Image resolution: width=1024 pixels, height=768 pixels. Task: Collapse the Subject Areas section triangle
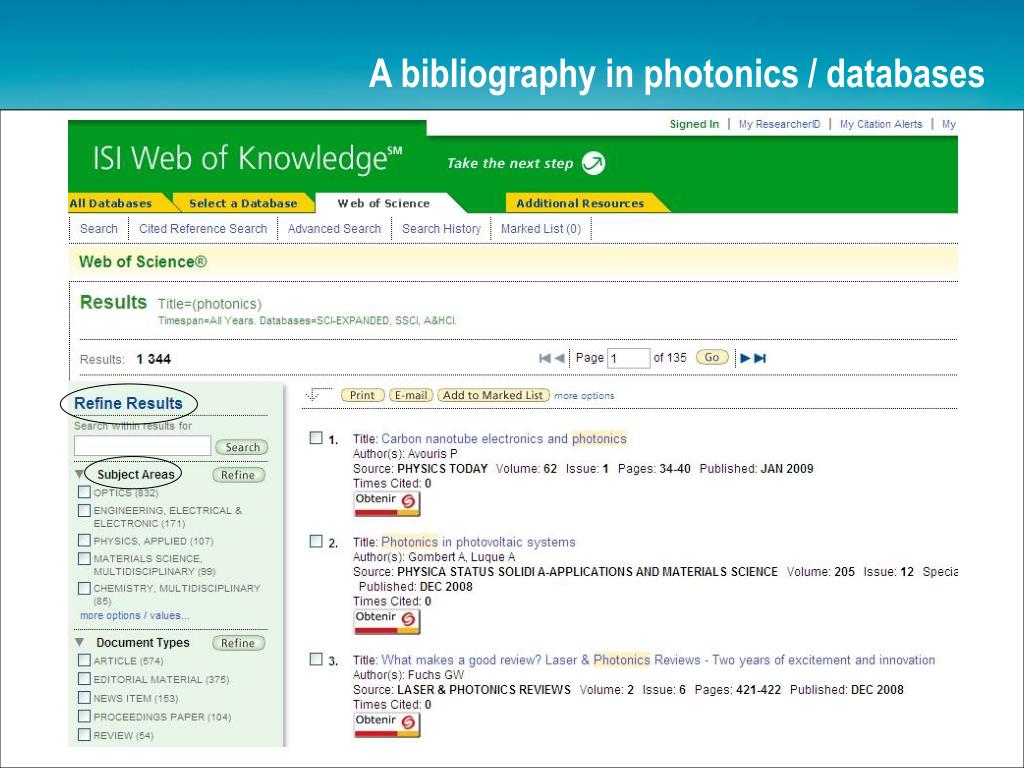point(80,473)
